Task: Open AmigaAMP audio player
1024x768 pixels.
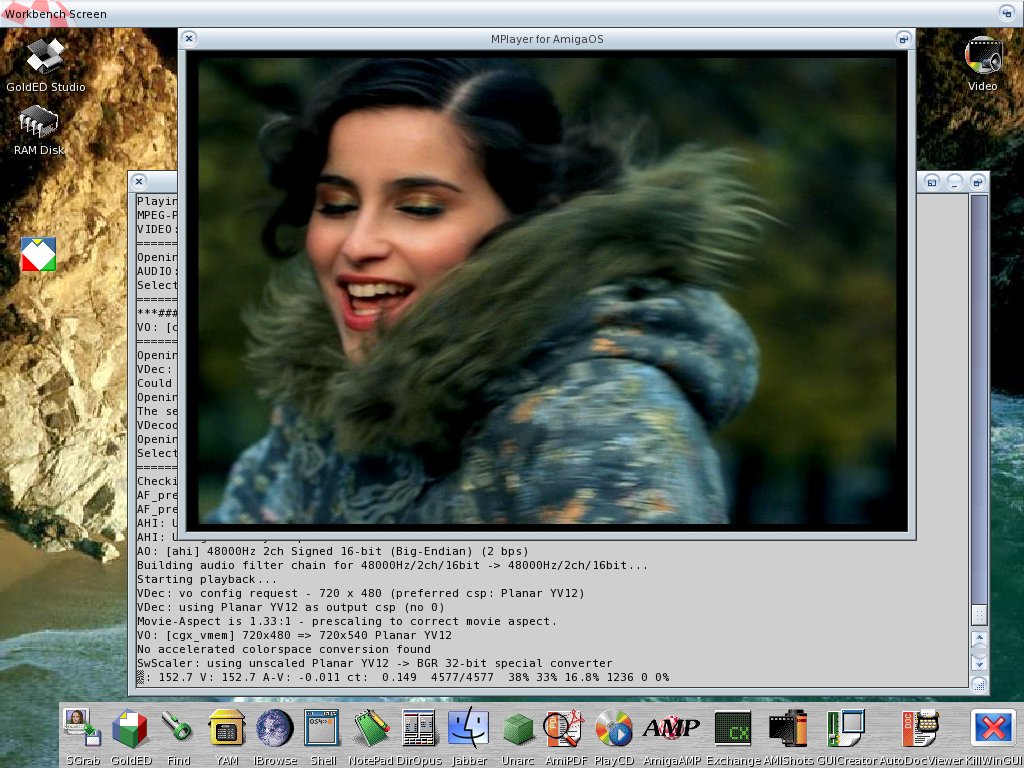Action: tap(671, 730)
